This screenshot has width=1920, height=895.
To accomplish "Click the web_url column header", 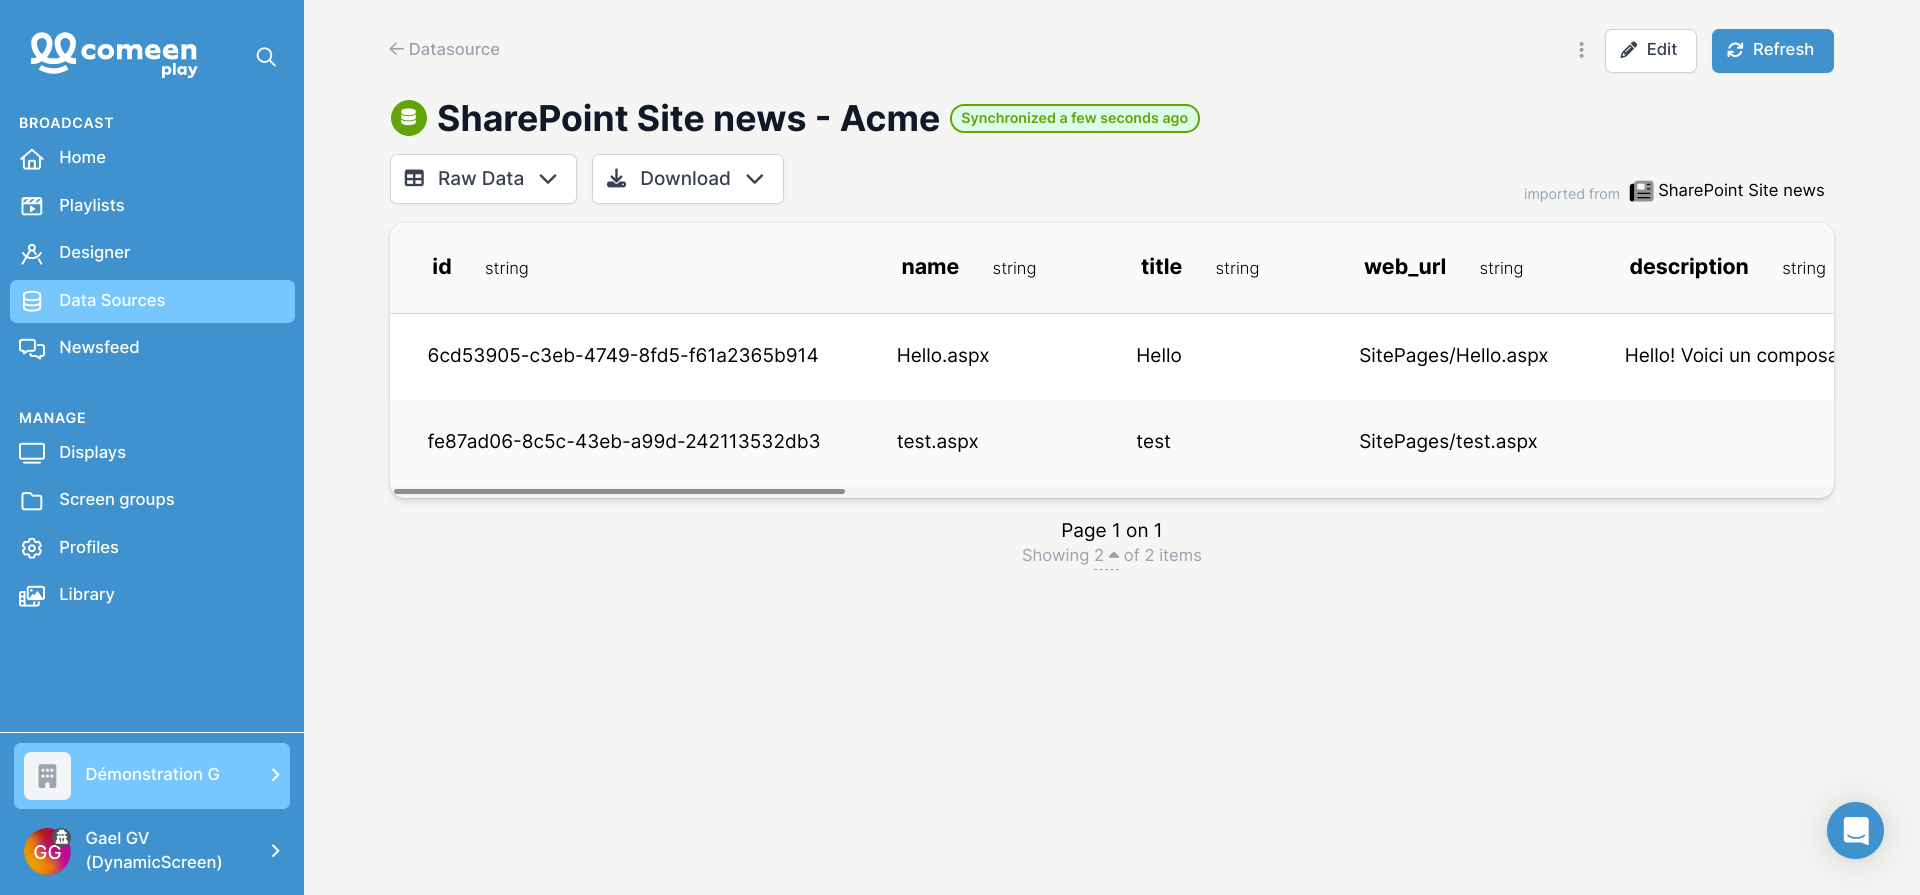I will click(1405, 267).
